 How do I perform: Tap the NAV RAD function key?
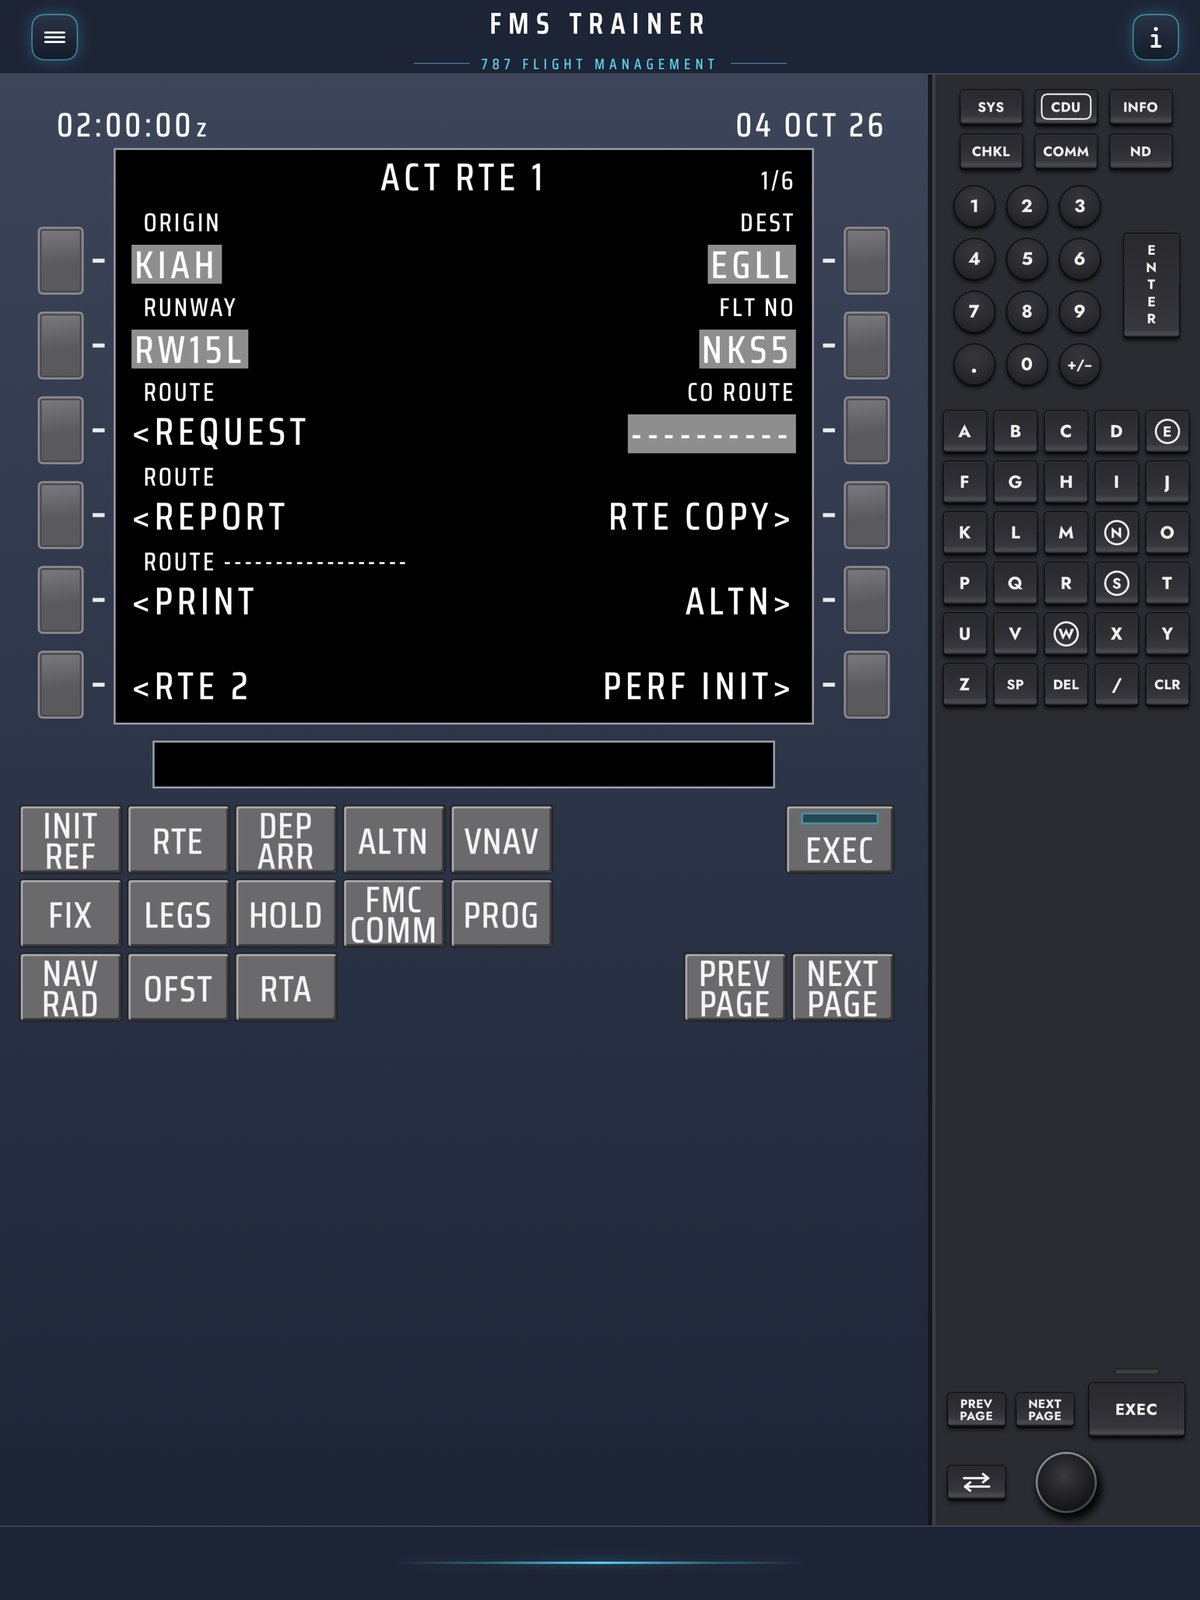point(70,988)
